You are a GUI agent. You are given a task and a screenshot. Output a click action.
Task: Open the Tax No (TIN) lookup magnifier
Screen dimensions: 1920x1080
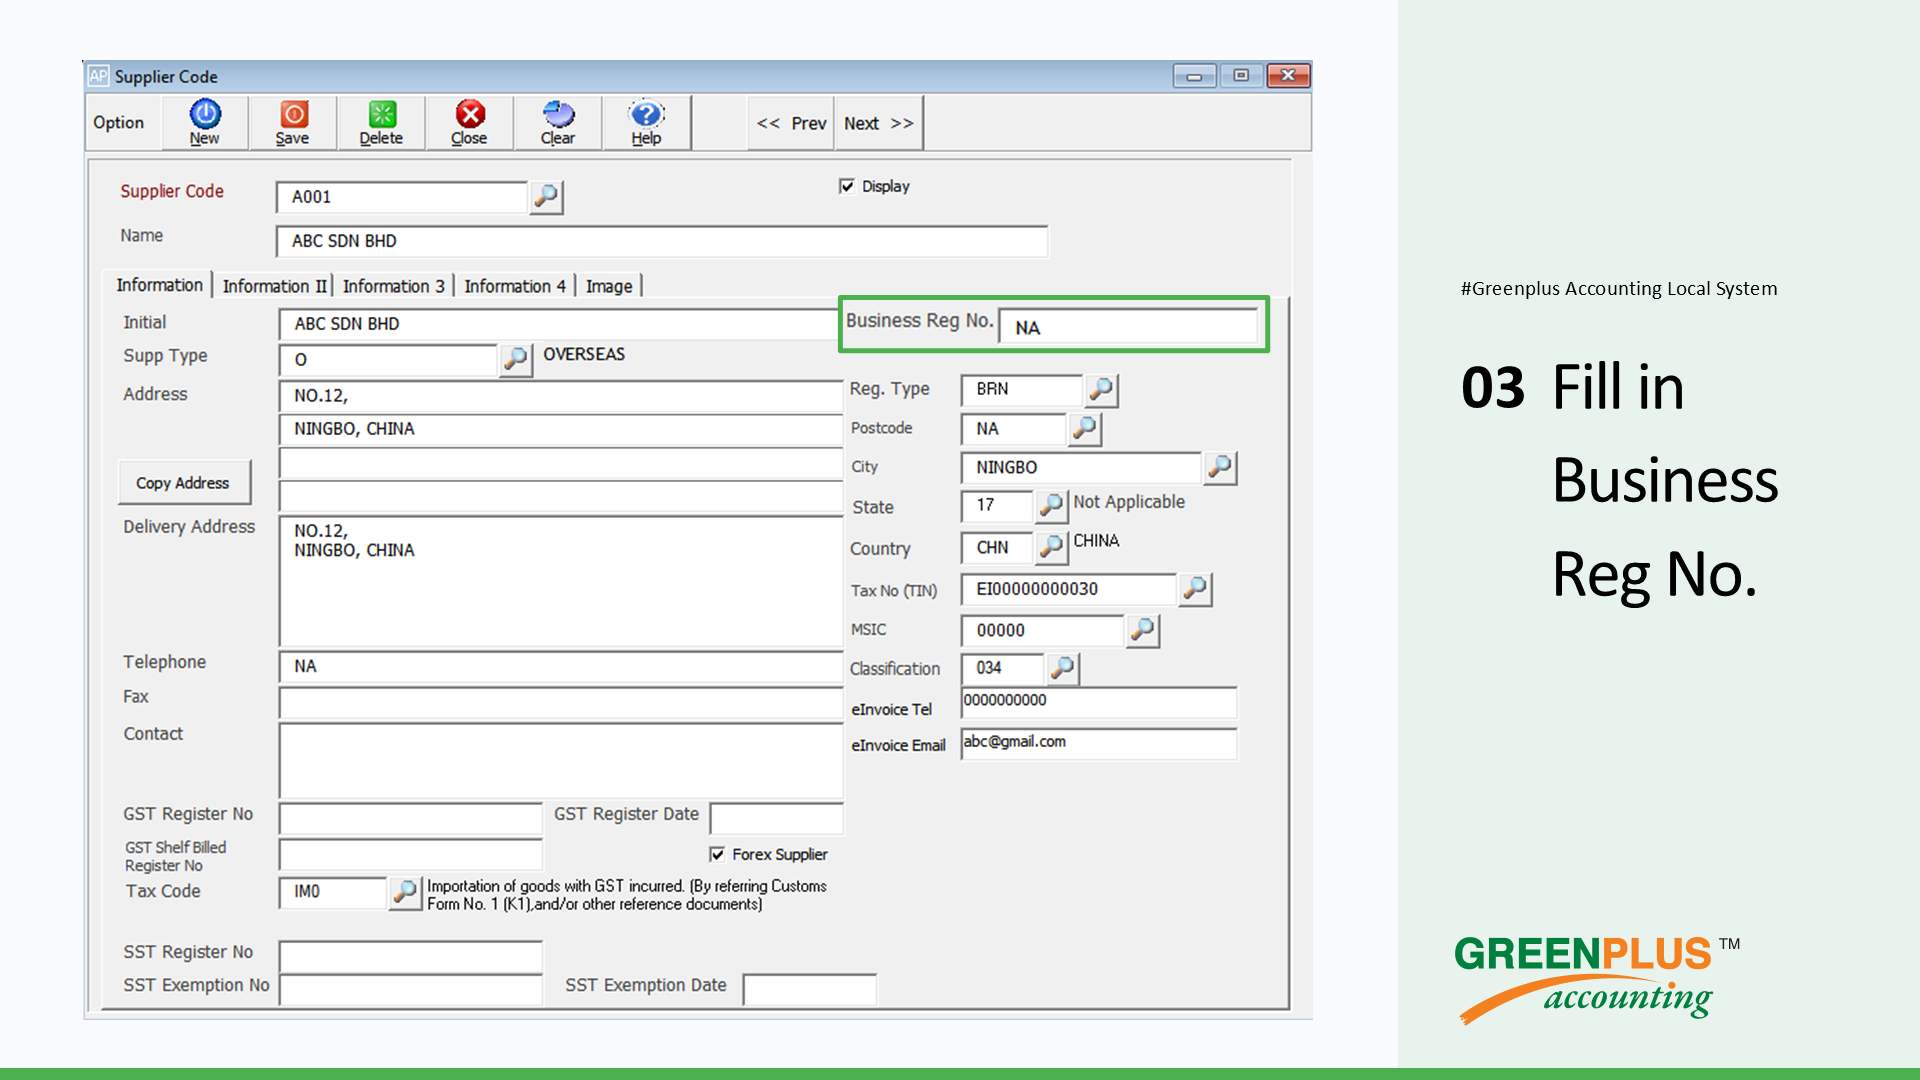[x=1195, y=589]
